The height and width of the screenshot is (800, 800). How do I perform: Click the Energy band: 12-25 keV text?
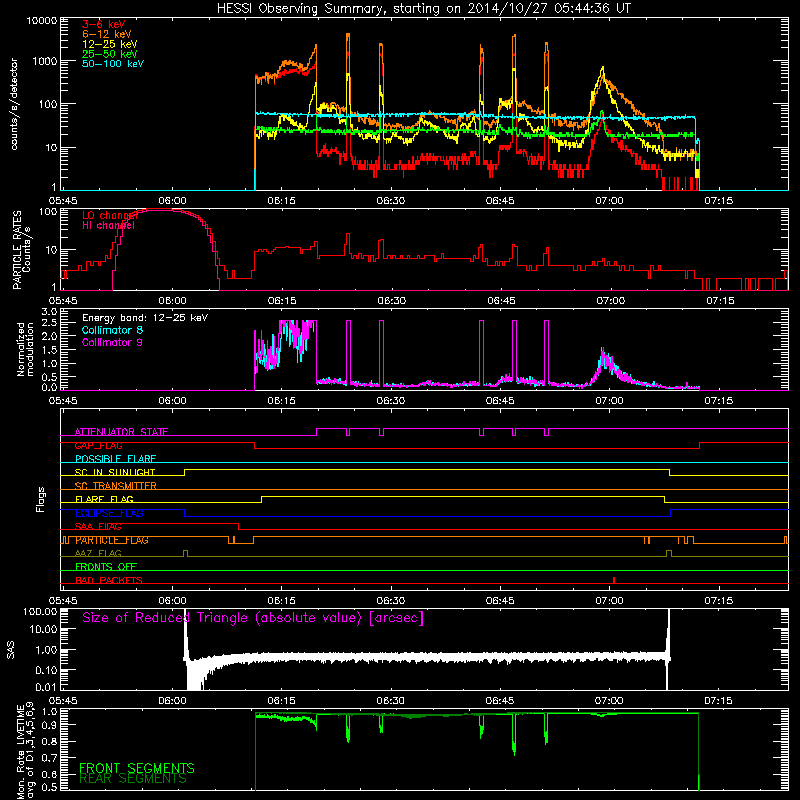[x=145, y=318]
